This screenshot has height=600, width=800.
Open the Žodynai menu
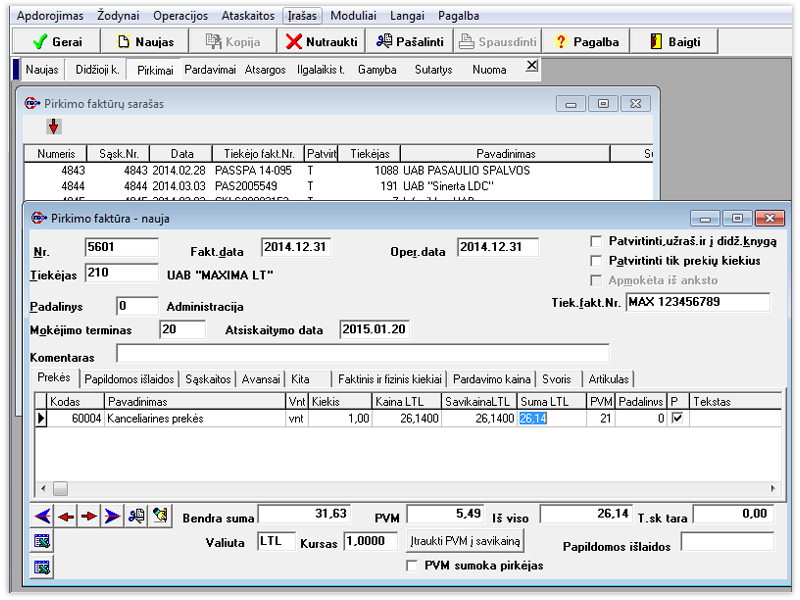pyautogui.click(x=118, y=16)
